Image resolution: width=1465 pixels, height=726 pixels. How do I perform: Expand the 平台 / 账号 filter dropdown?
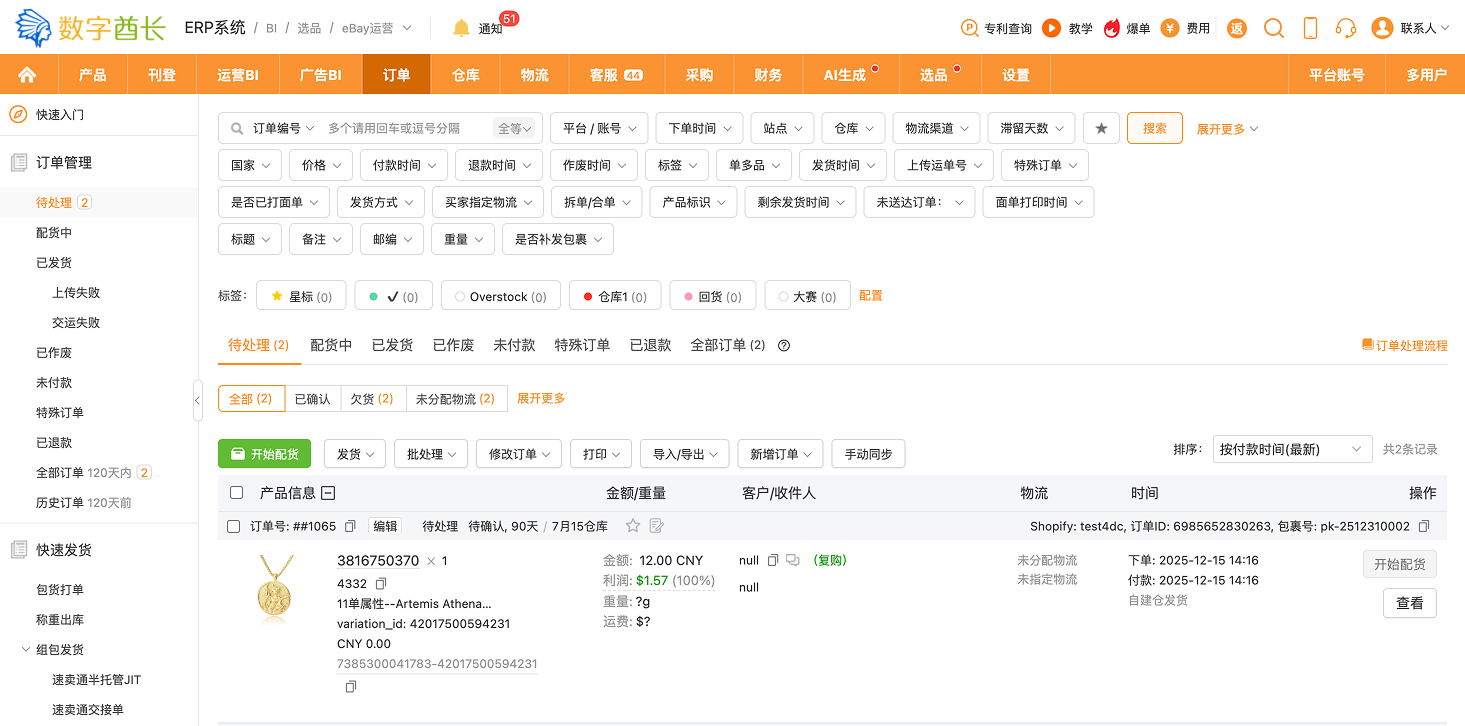599,128
